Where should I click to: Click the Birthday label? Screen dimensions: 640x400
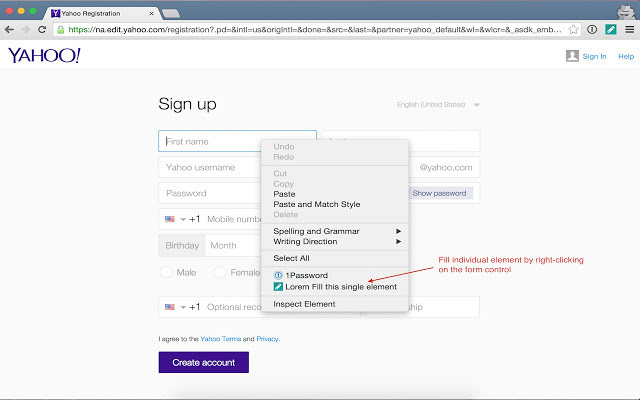[182, 245]
